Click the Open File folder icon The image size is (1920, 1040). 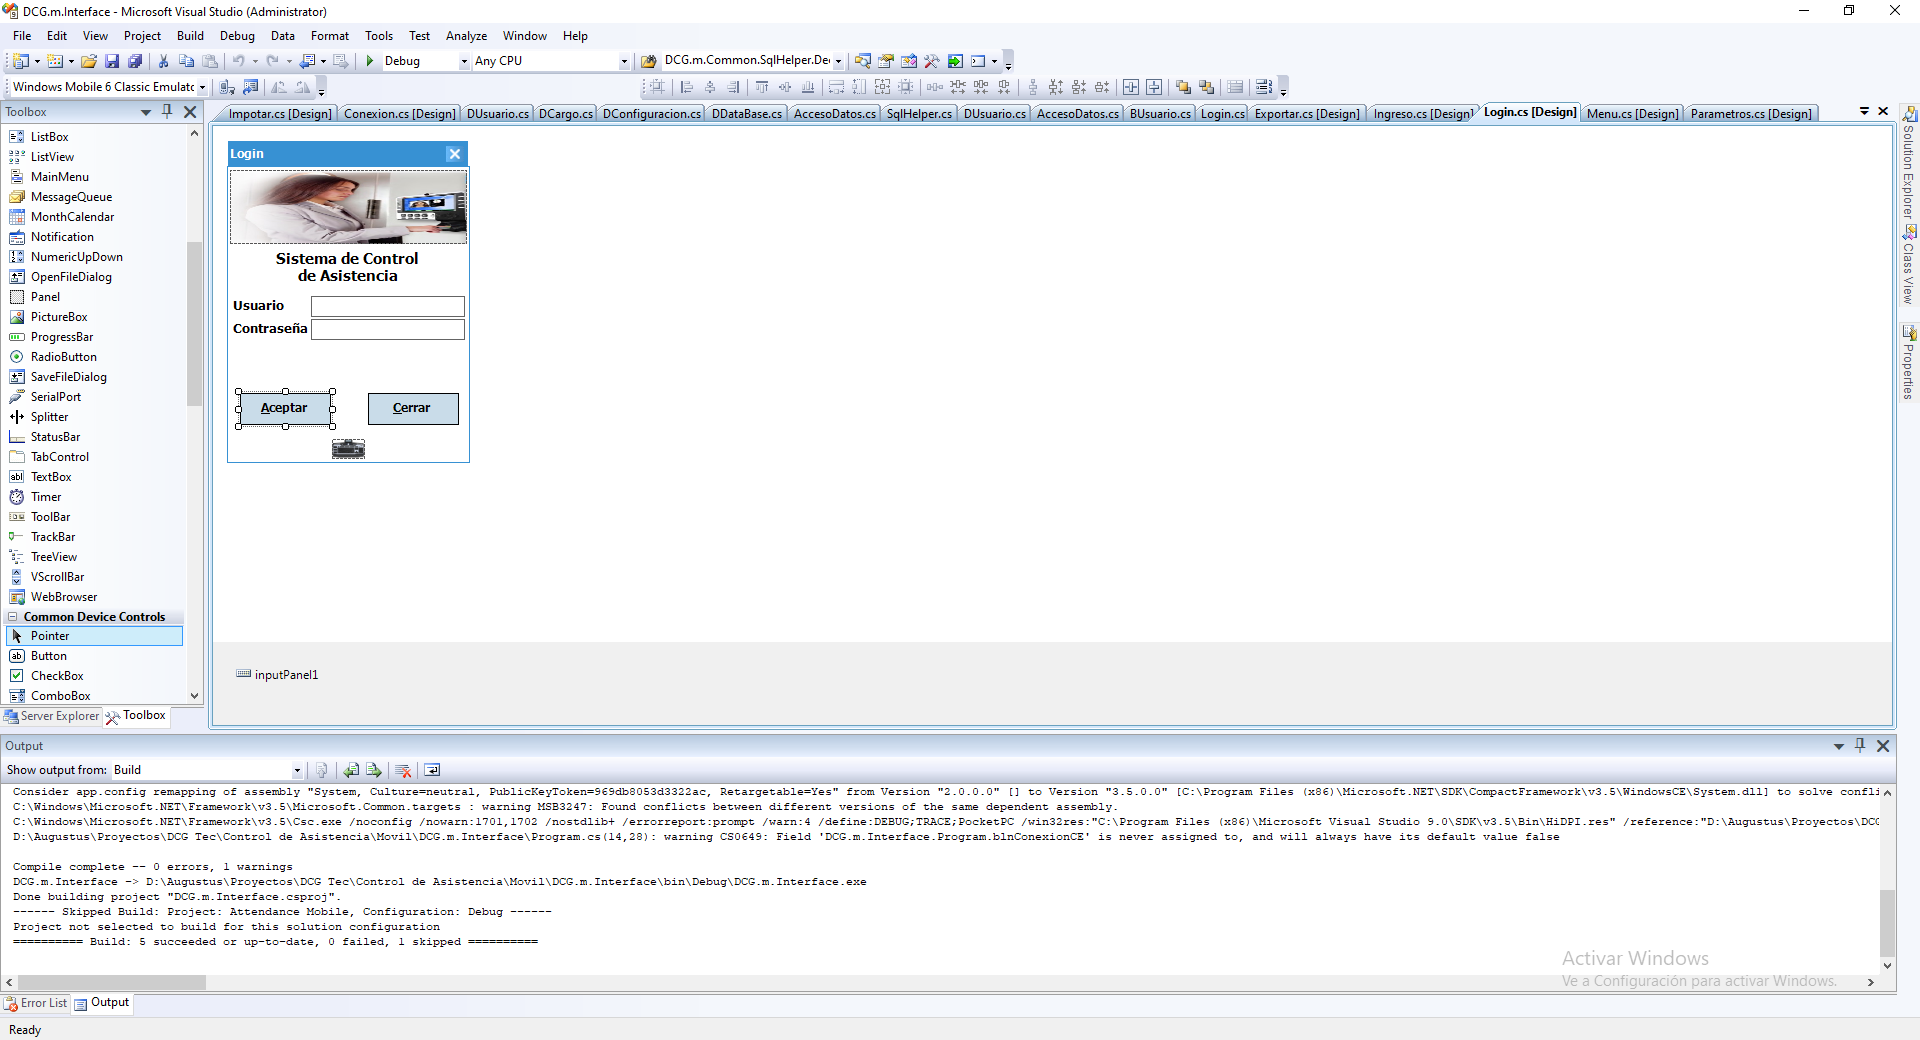pyautogui.click(x=89, y=61)
